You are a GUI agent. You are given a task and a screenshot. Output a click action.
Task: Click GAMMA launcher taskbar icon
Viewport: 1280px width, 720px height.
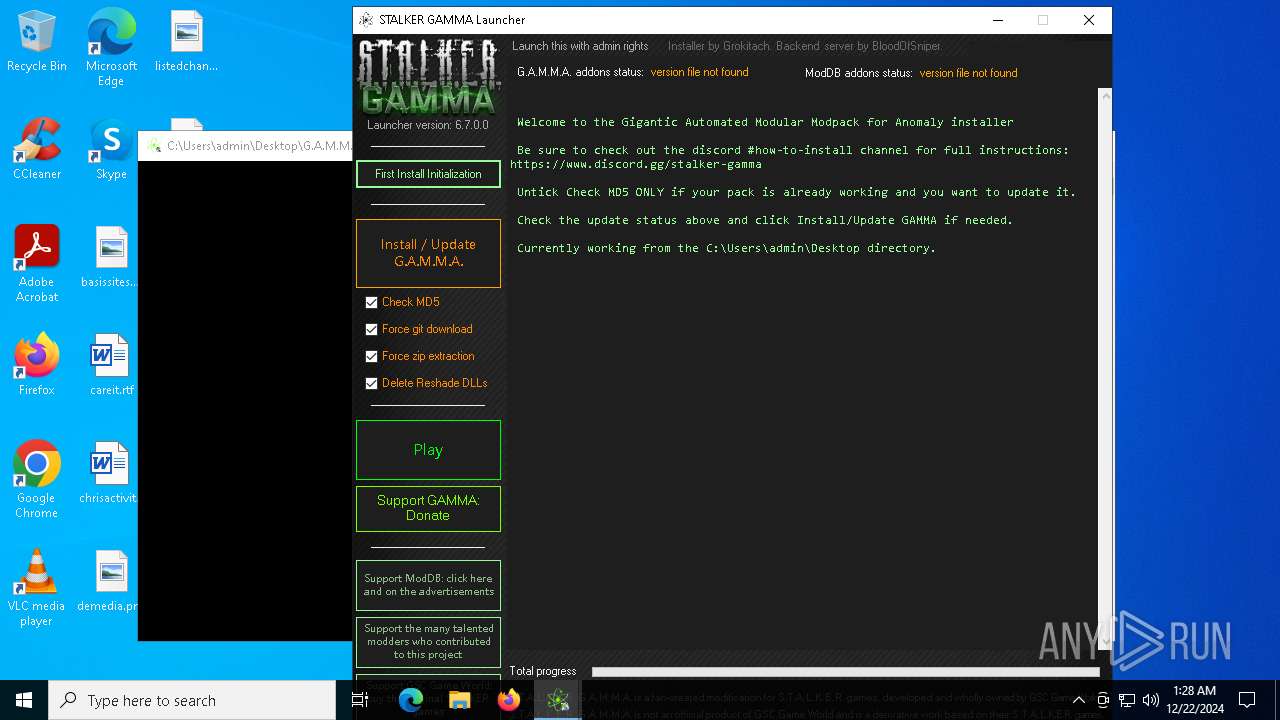click(557, 700)
